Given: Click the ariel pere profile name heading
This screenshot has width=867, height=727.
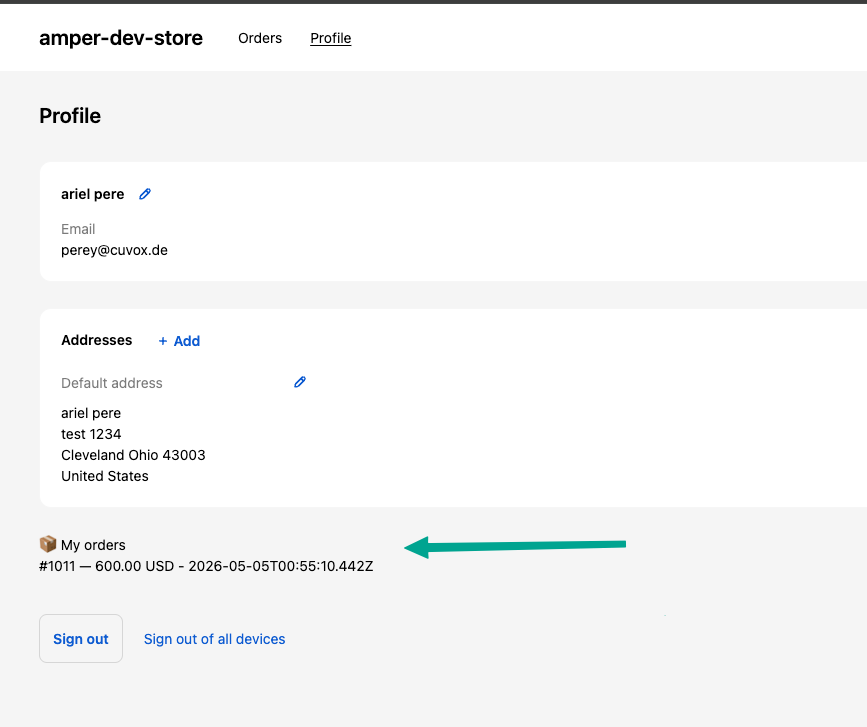Looking at the screenshot, I should [93, 195].
